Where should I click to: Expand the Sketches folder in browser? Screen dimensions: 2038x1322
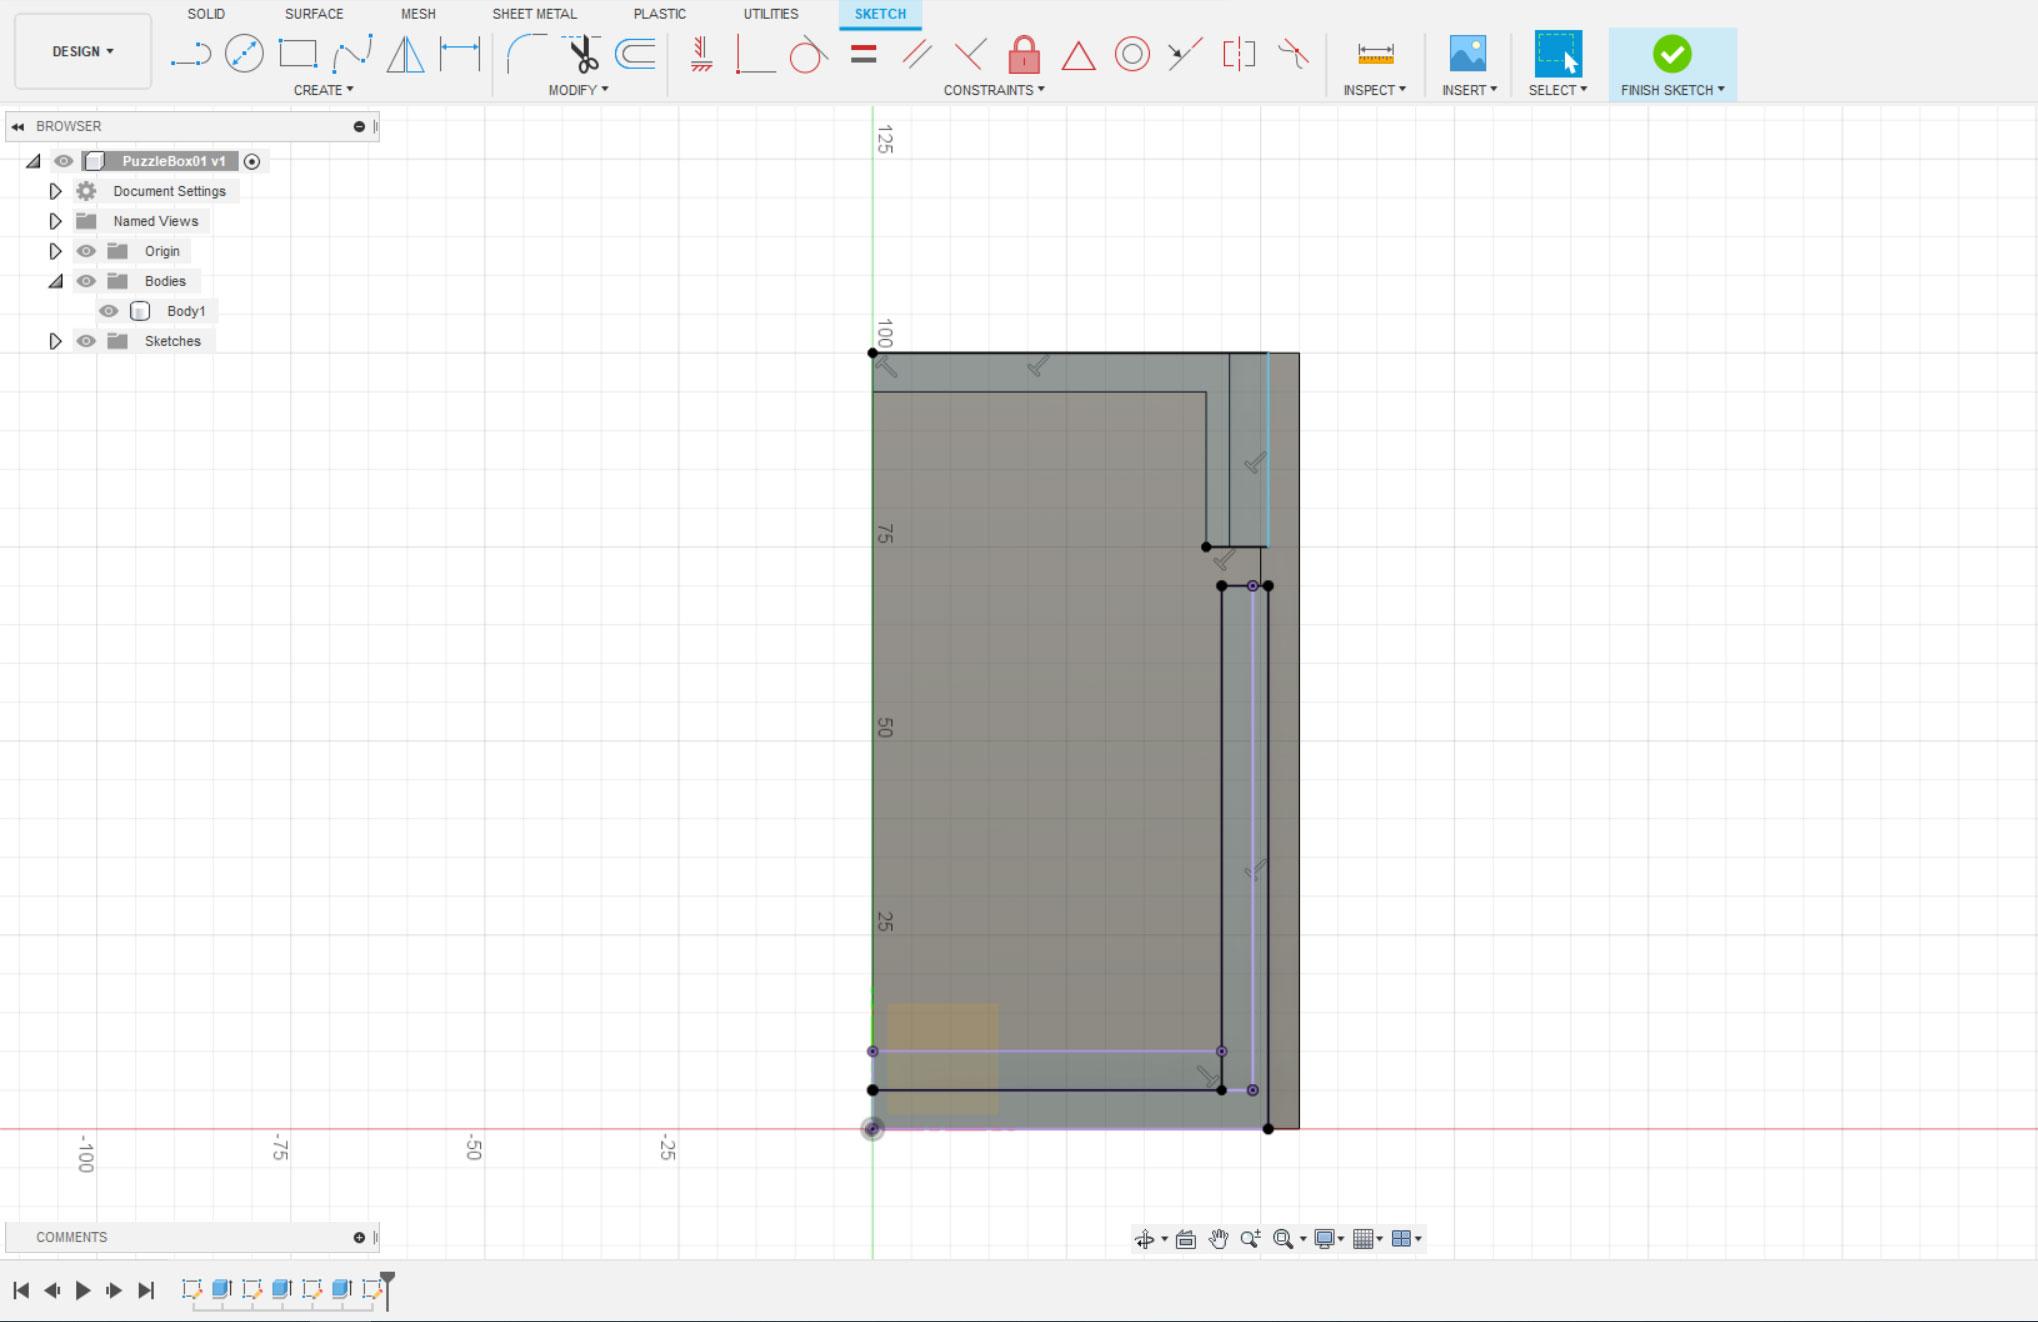[55, 340]
